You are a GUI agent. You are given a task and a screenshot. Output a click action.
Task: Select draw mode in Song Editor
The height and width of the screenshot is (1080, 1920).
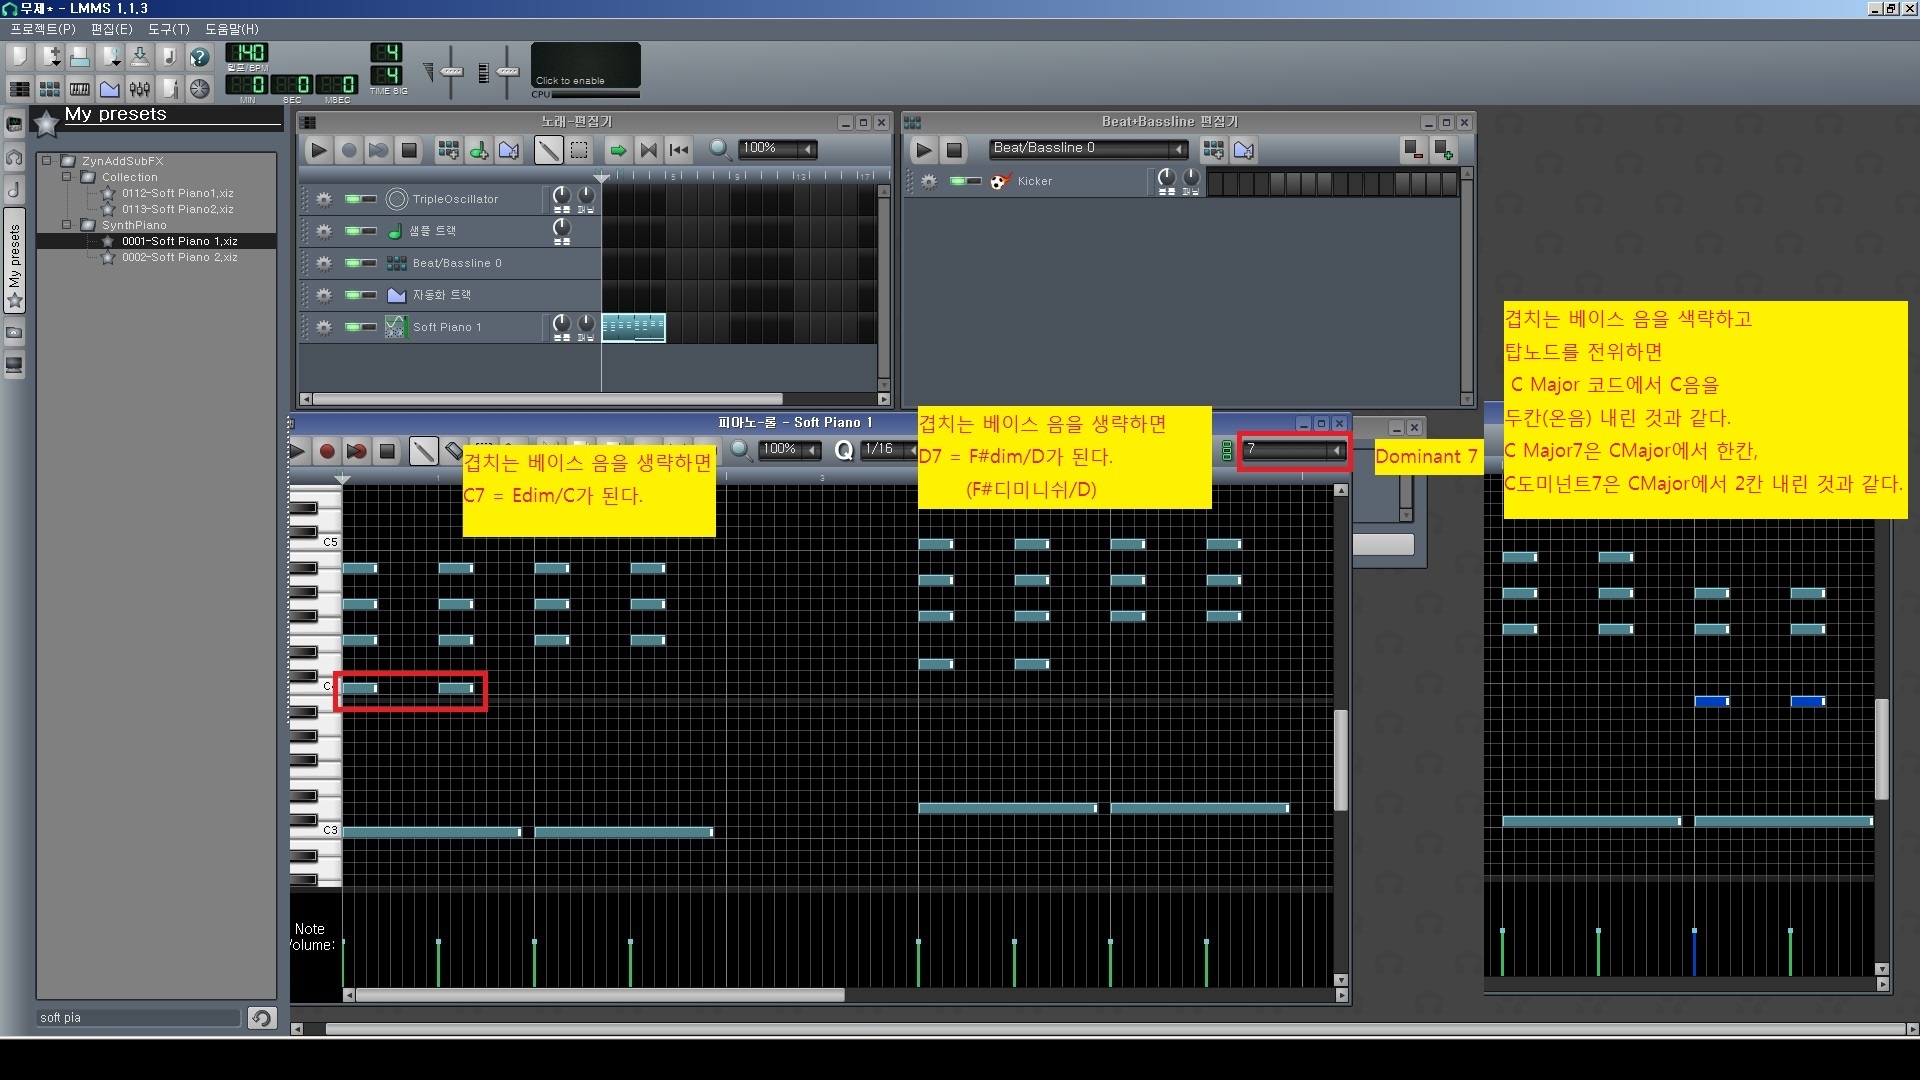548,150
